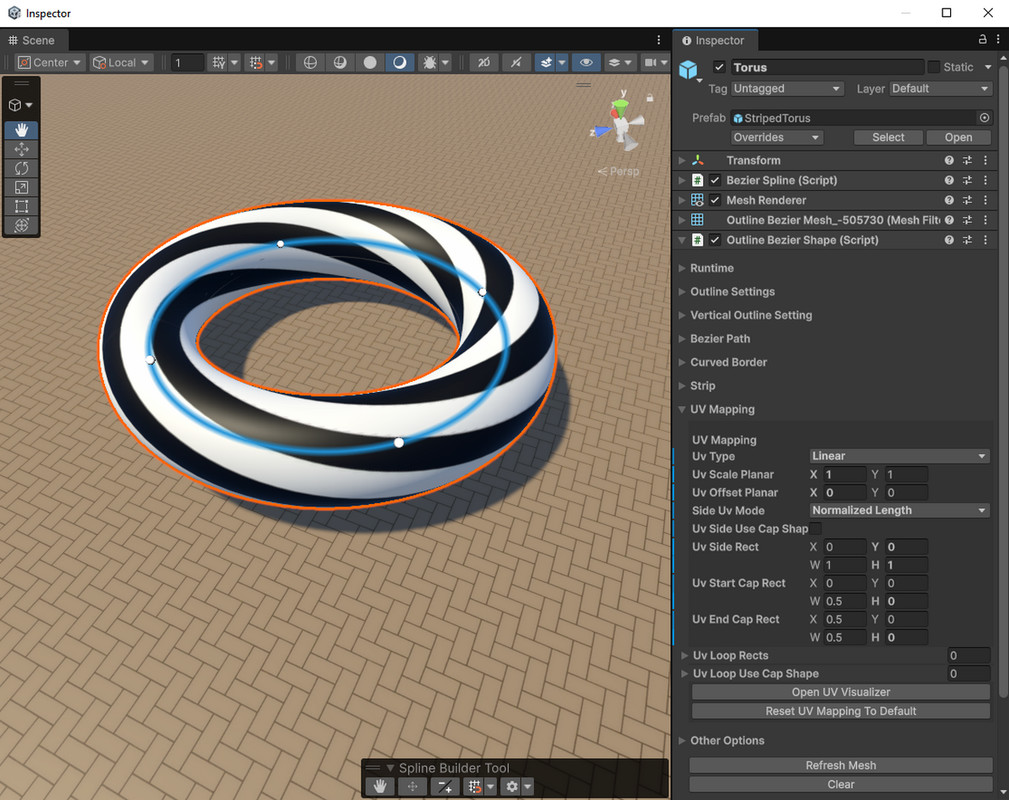Select the Rect tool in left toolbar
Screen dimensions: 1009x800
click(21, 206)
